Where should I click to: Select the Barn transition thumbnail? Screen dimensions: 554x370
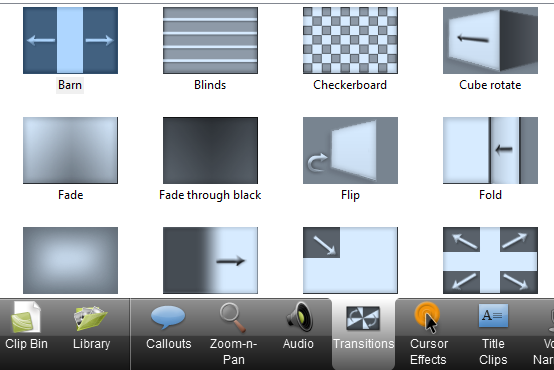(x=70, y=40)
